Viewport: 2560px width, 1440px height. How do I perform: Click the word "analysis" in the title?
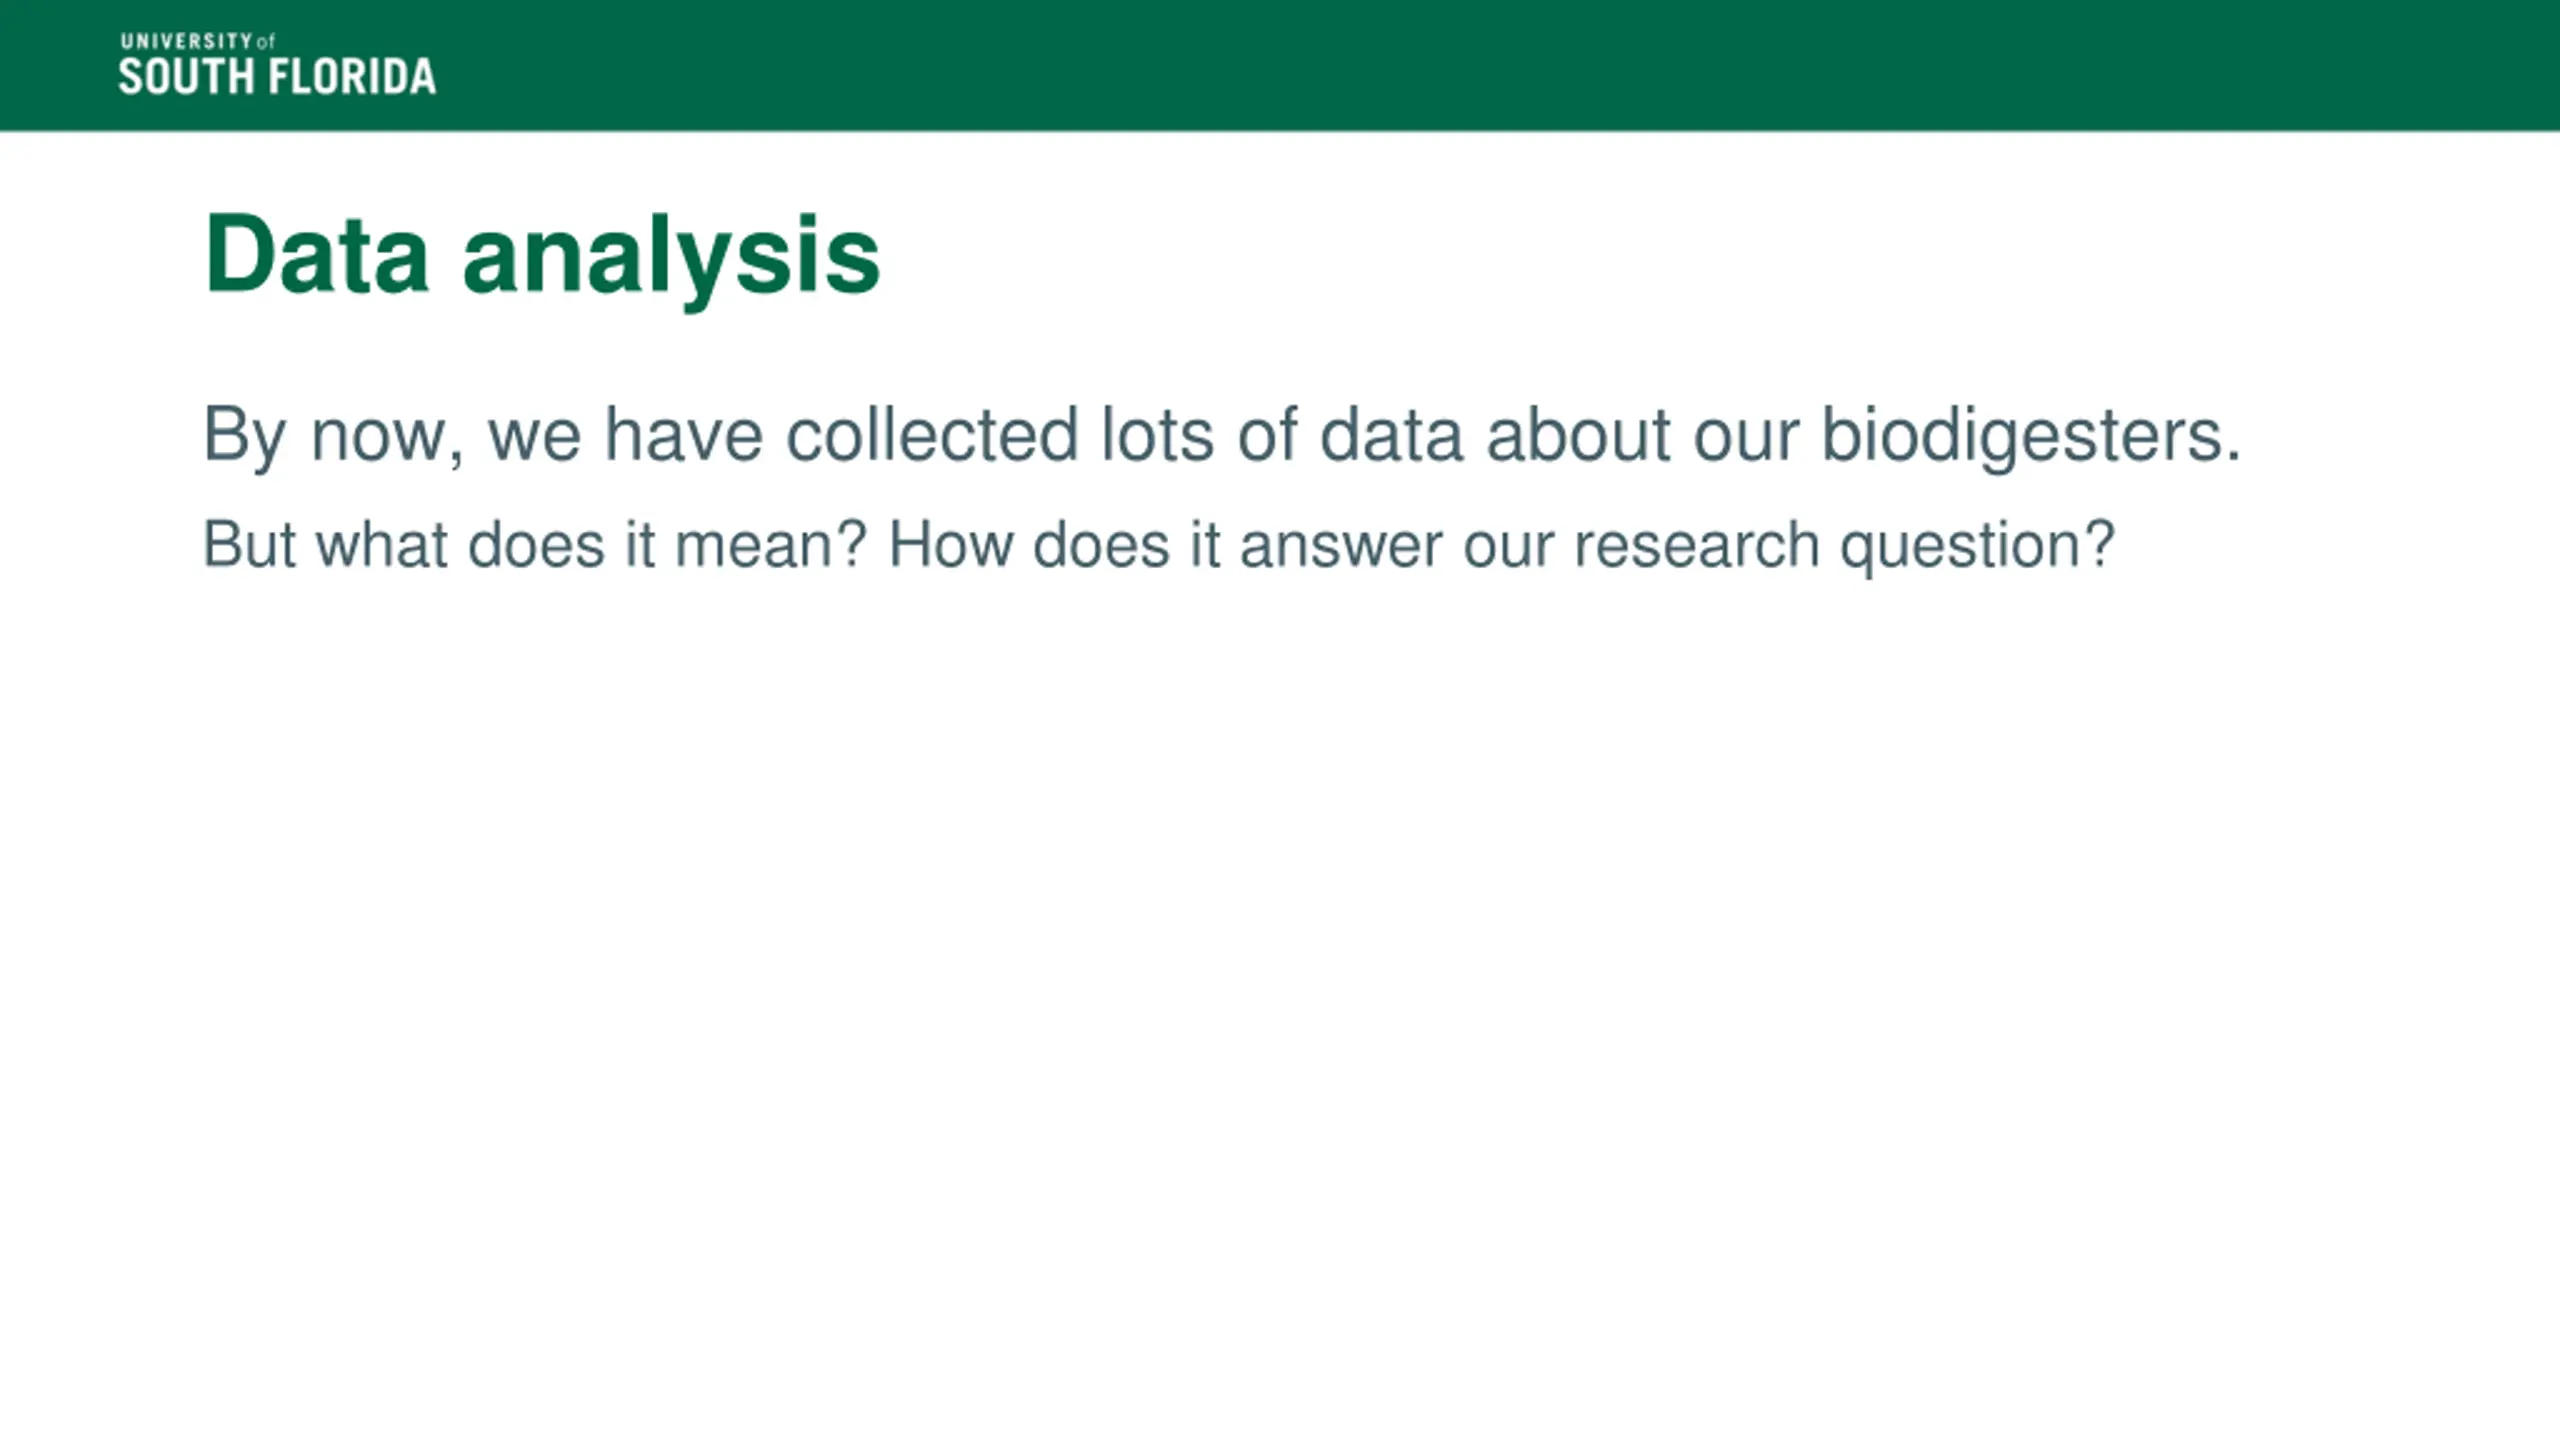[x=671, y=258]
